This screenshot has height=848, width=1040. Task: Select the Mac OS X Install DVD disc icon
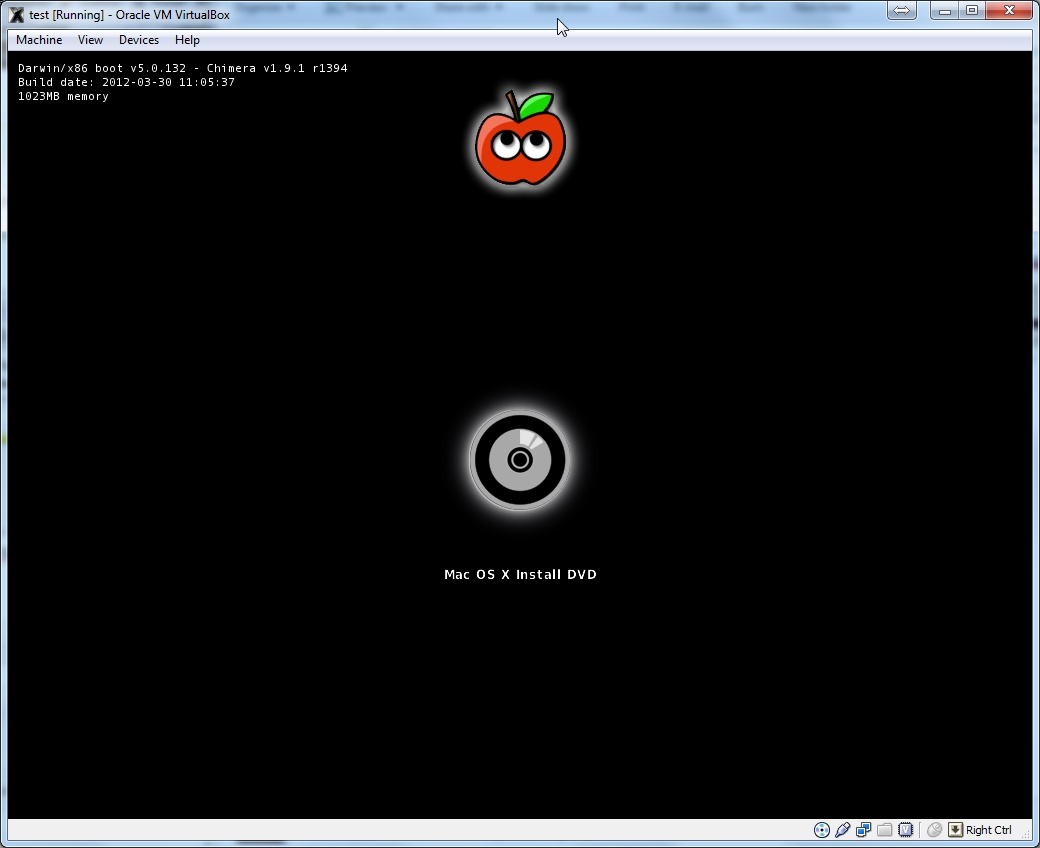520,460
